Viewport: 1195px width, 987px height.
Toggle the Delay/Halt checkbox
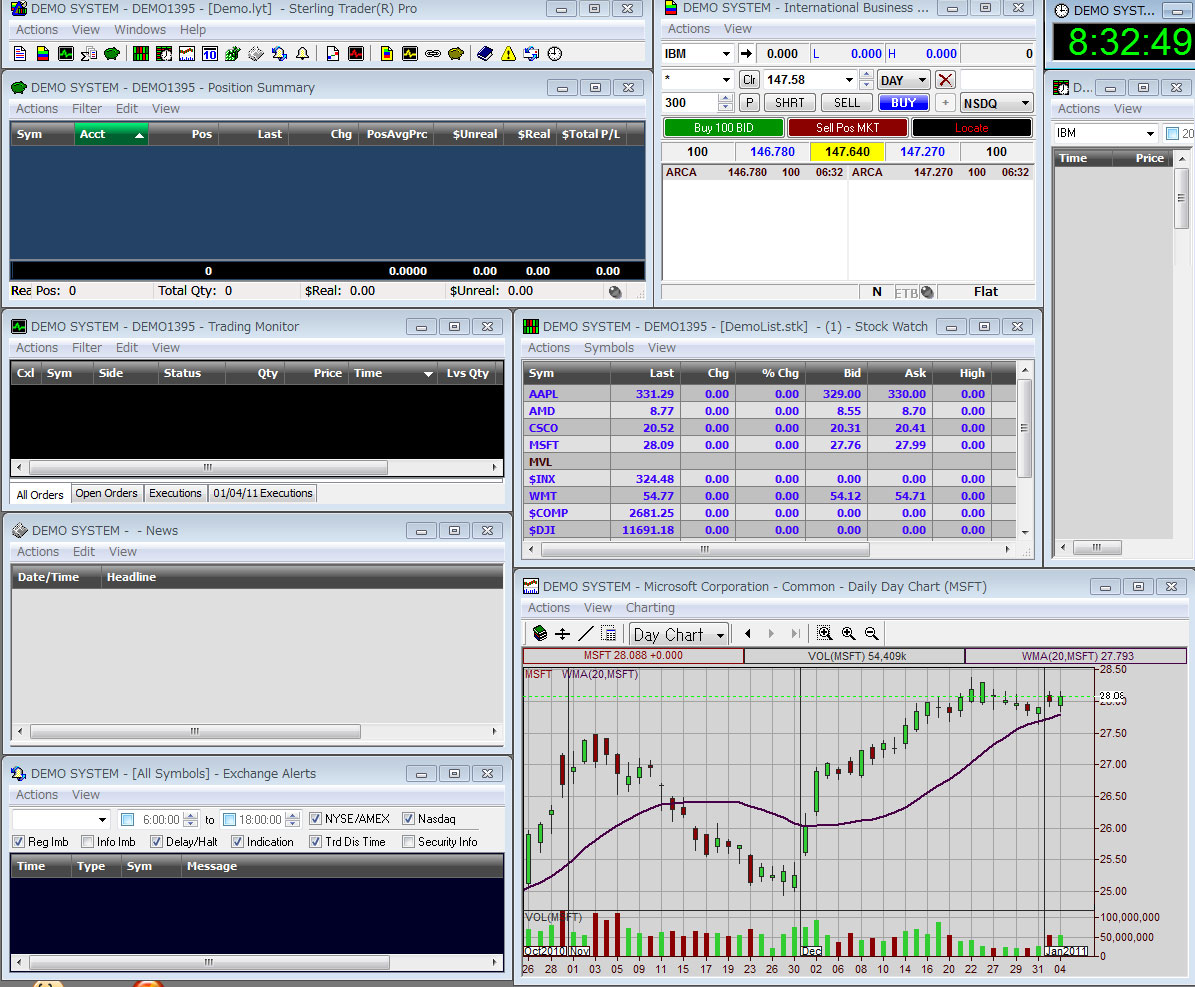pyautogui.click(x=156, y=841)
